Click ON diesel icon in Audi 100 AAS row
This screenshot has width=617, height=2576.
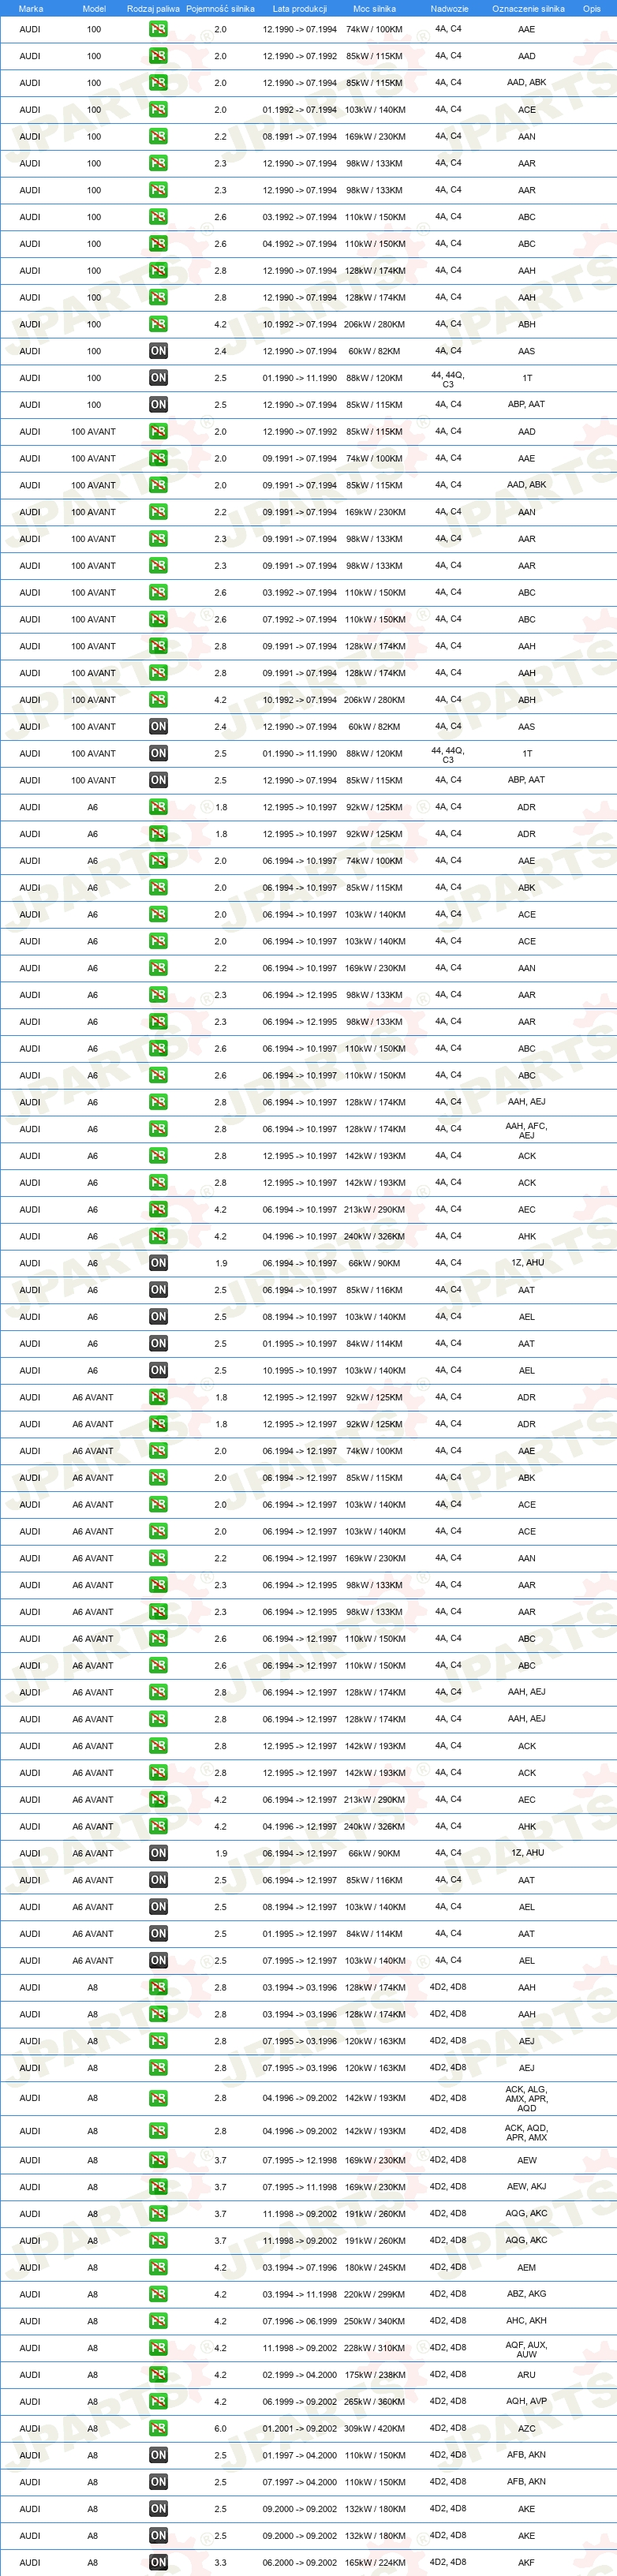click(158, 351)
